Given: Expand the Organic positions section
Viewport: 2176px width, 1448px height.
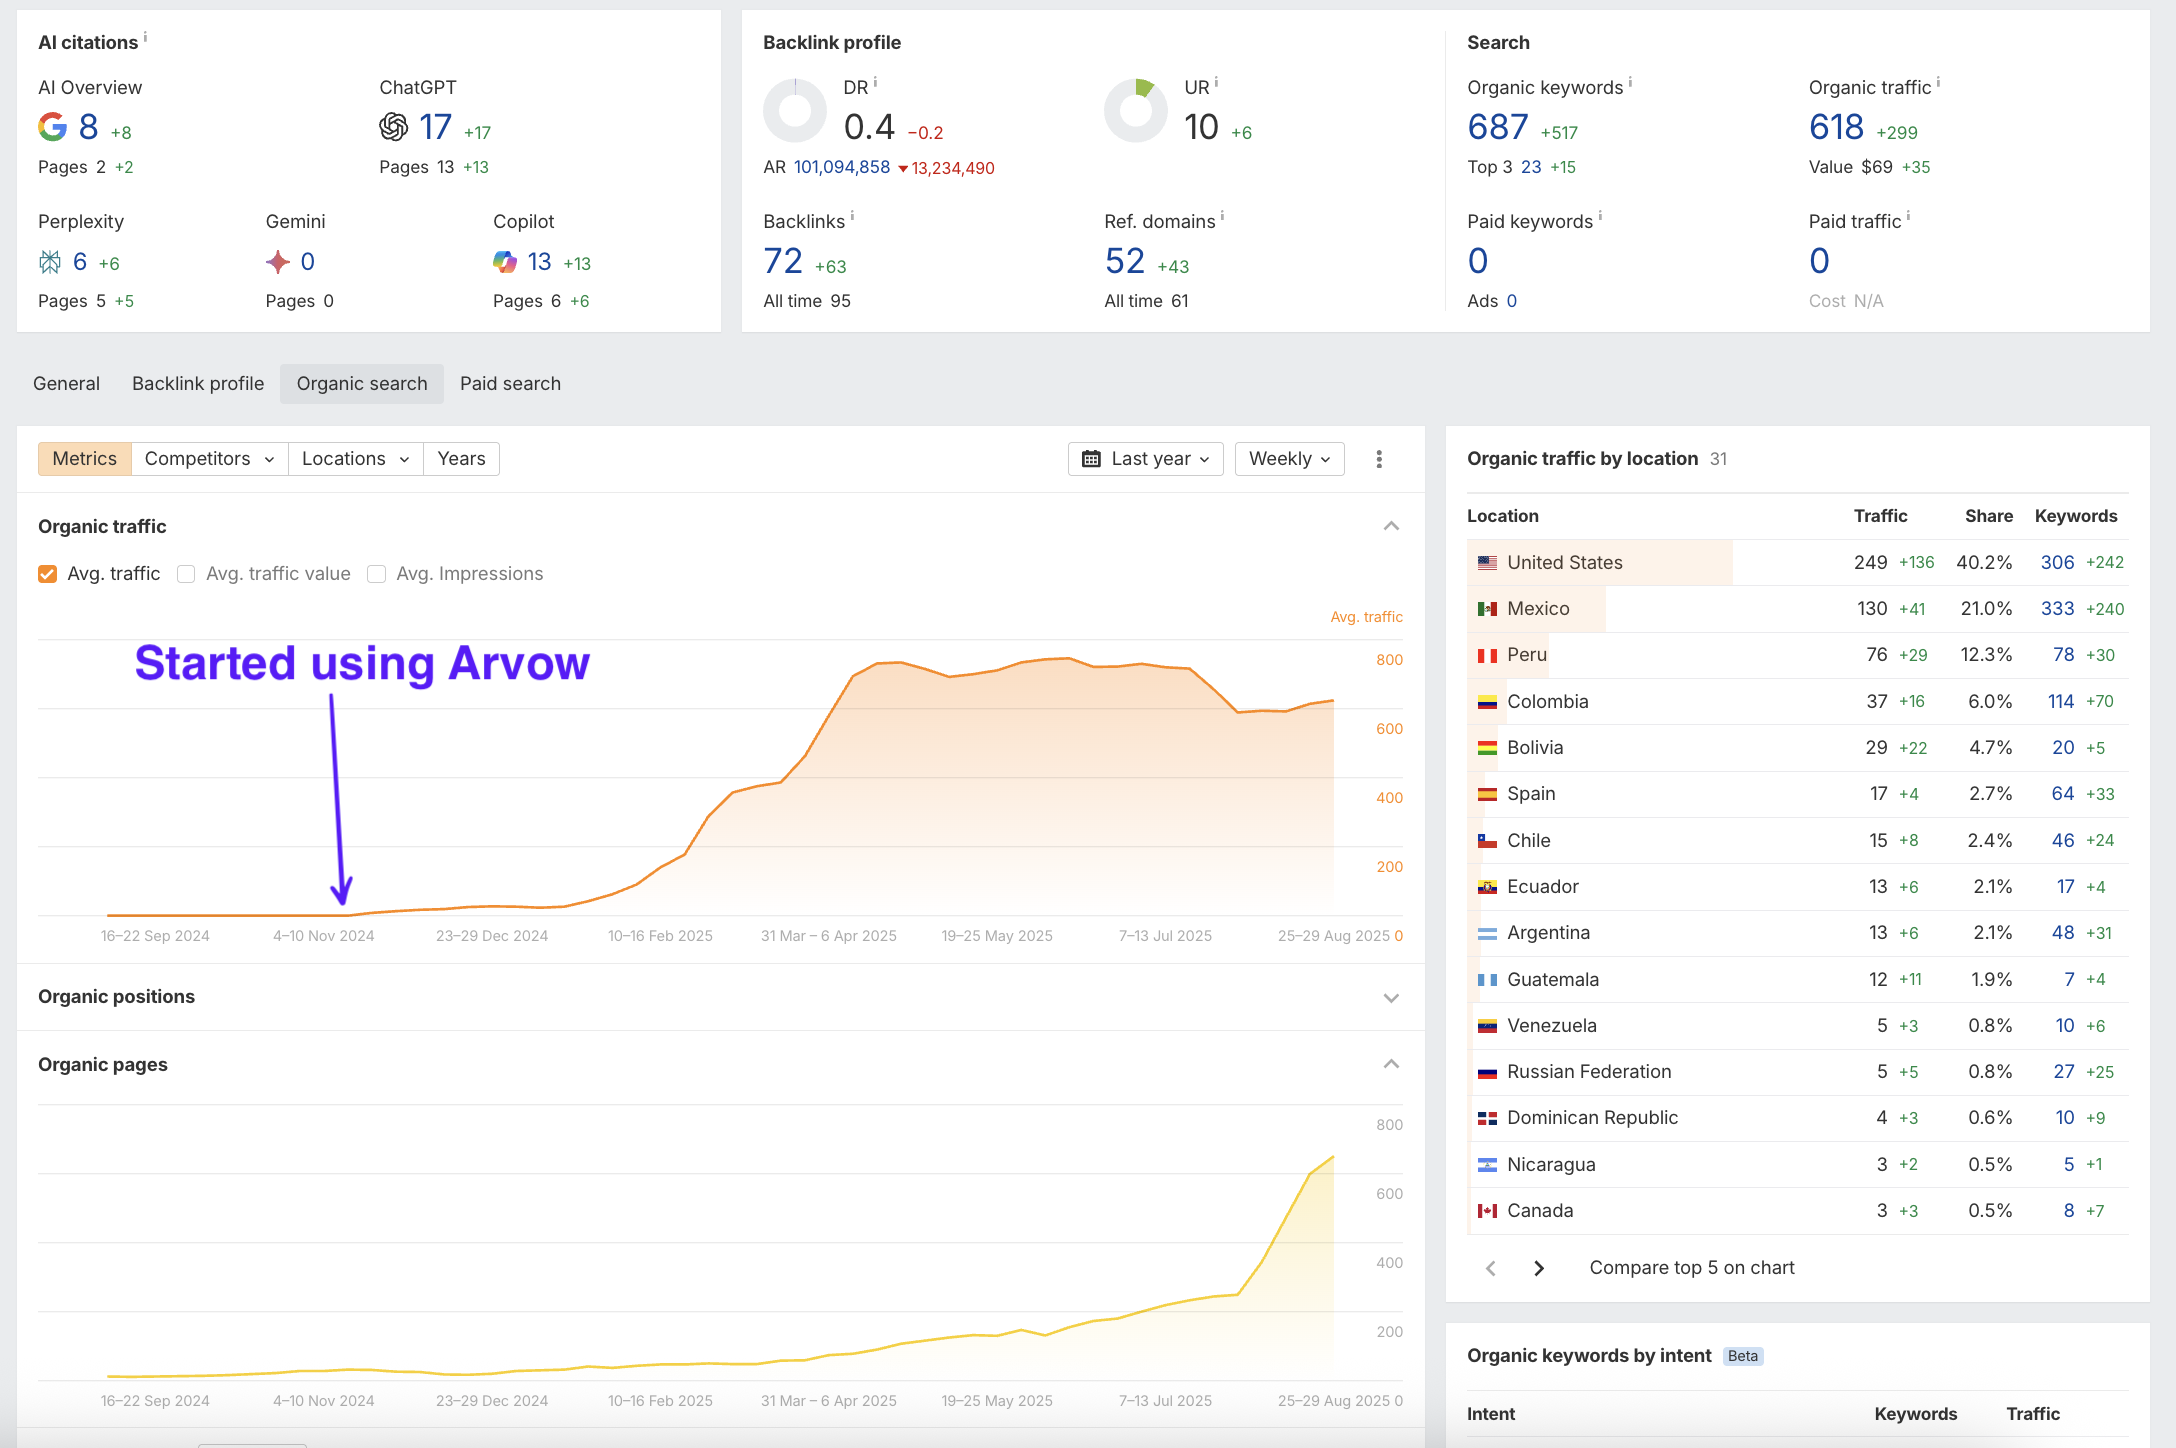Looking at the screenshot, I should pyautogui.click(x=1391, y=998).
